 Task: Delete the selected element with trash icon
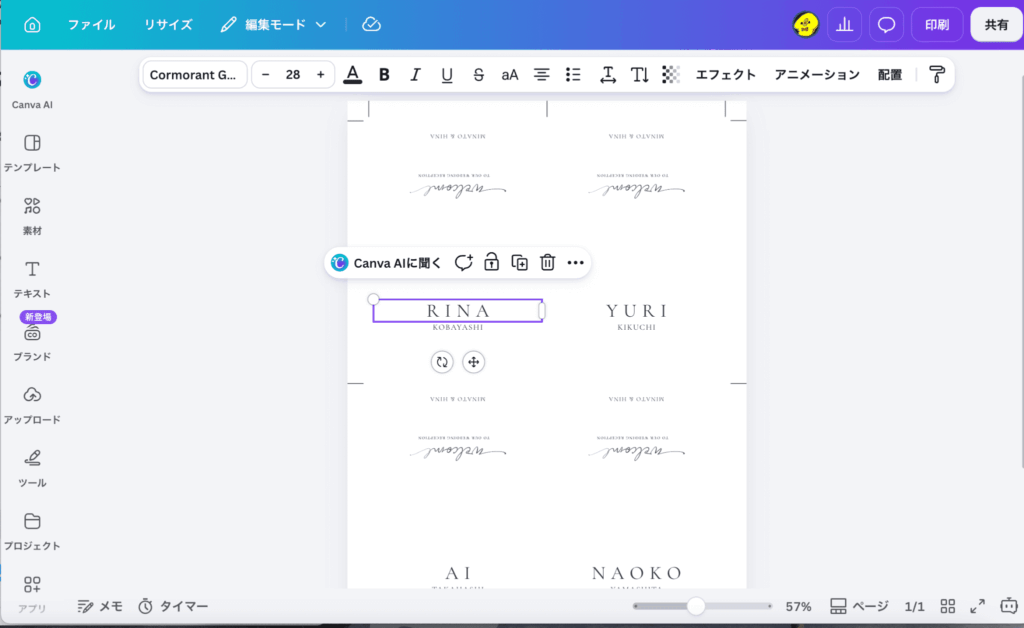click(547, 262)
